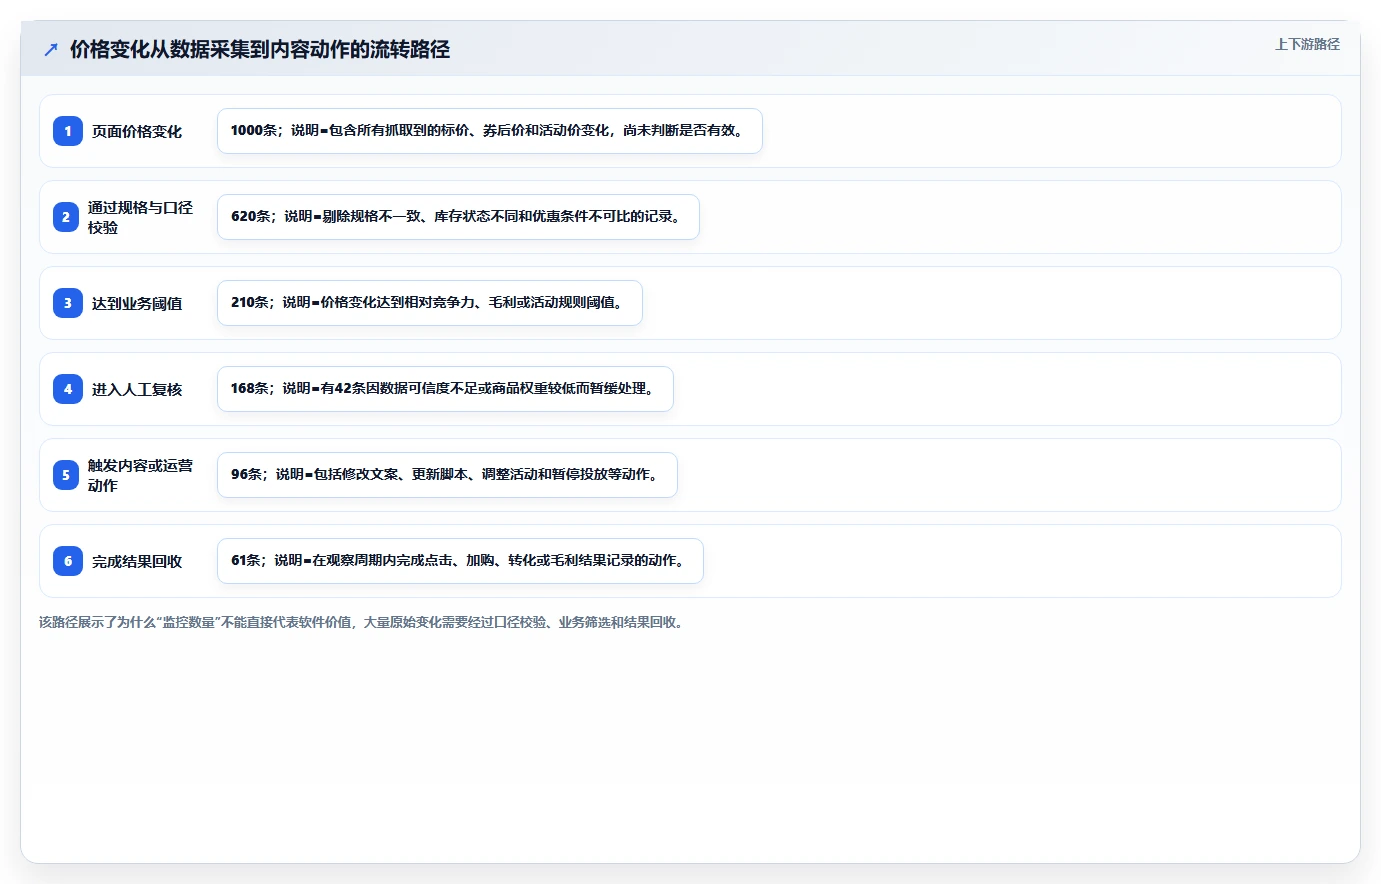The height and width of the screenshot is (884, 1381).
Task: Select step badge 5 触发内容或运营动作
Action: pos(66,475)
